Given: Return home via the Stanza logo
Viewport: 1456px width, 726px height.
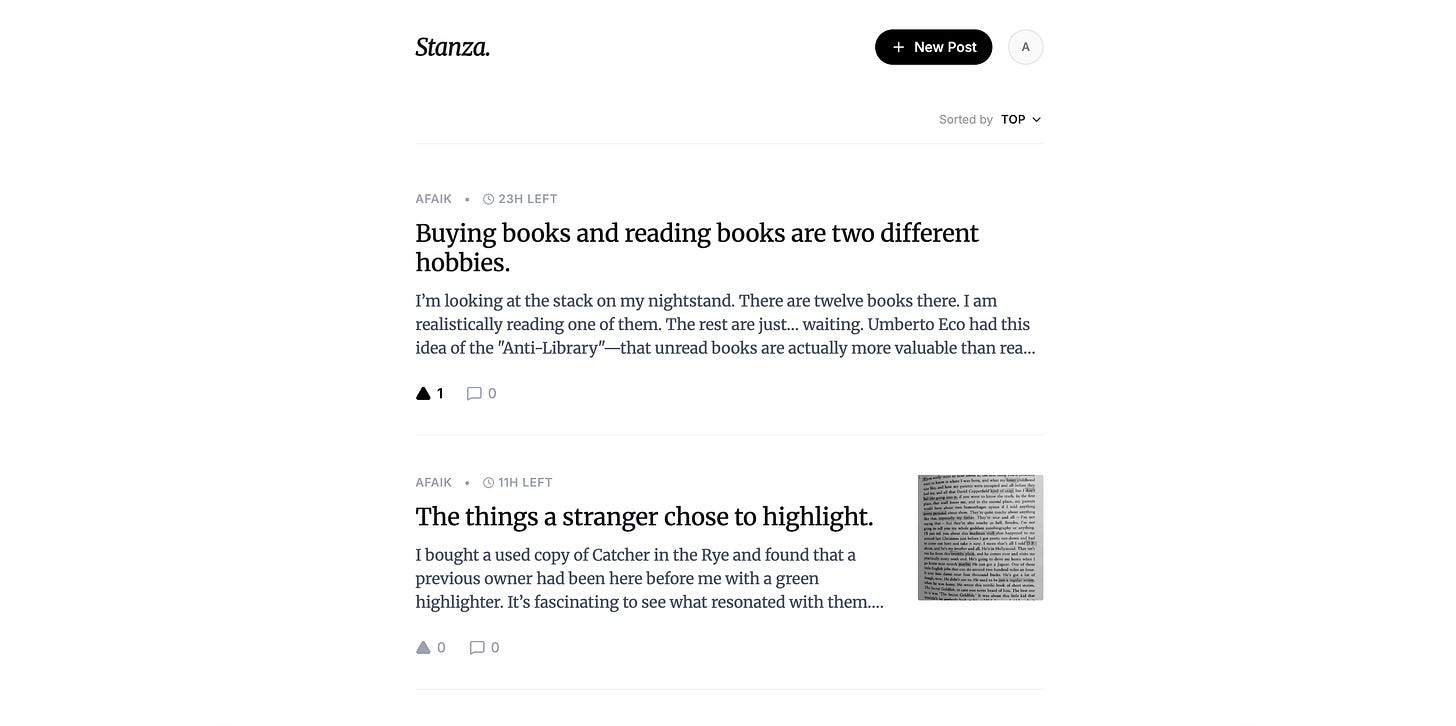Looking at the screenshot, I should (452, 46).
